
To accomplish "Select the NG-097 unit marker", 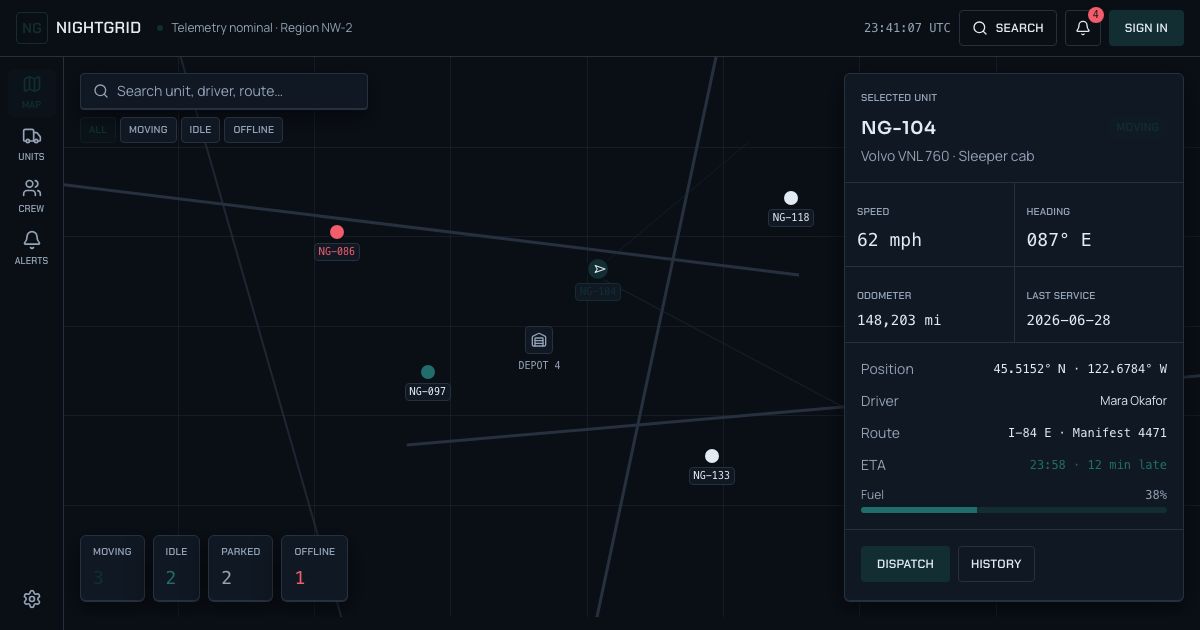I will pos(428,372).
